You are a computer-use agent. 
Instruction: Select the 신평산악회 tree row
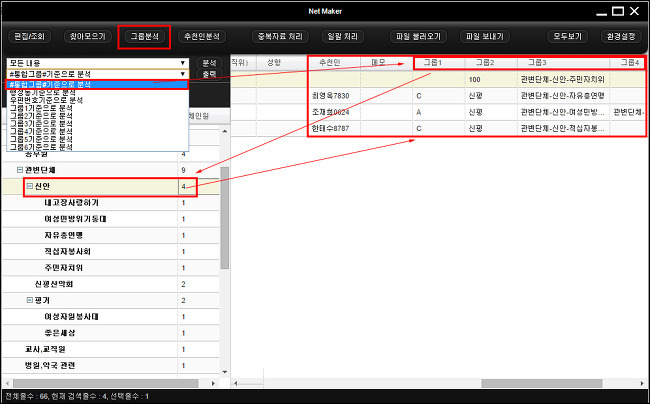click(x=111, y=284)
